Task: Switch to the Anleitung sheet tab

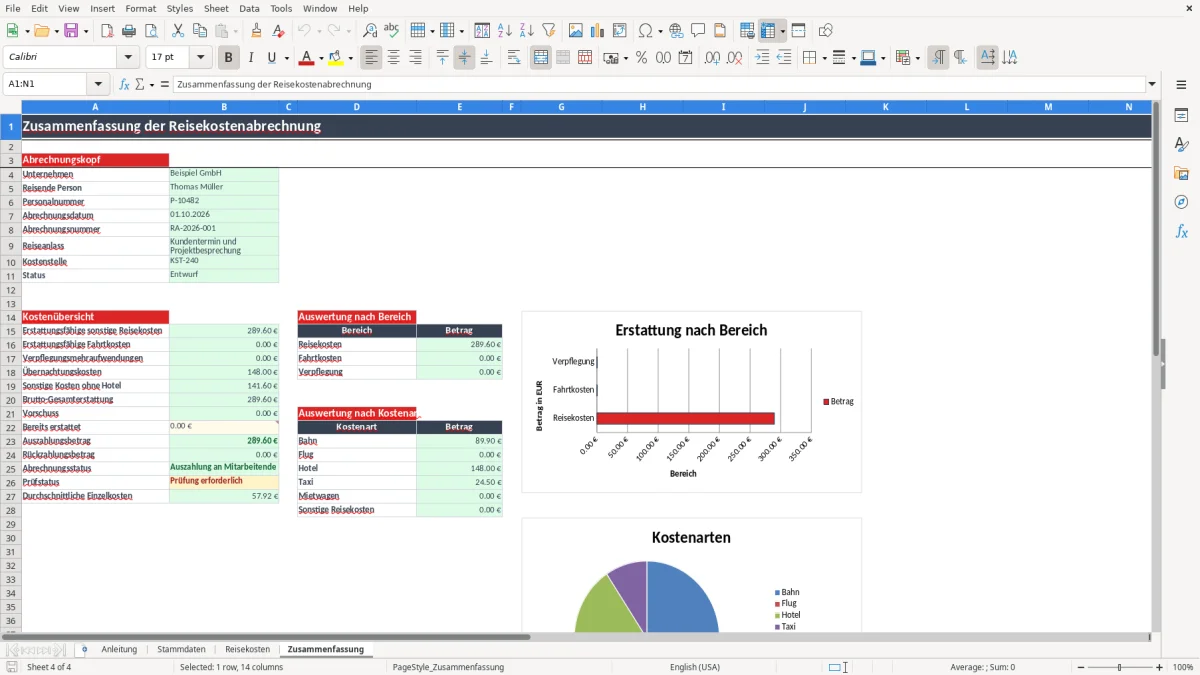Action: point(119,649)
